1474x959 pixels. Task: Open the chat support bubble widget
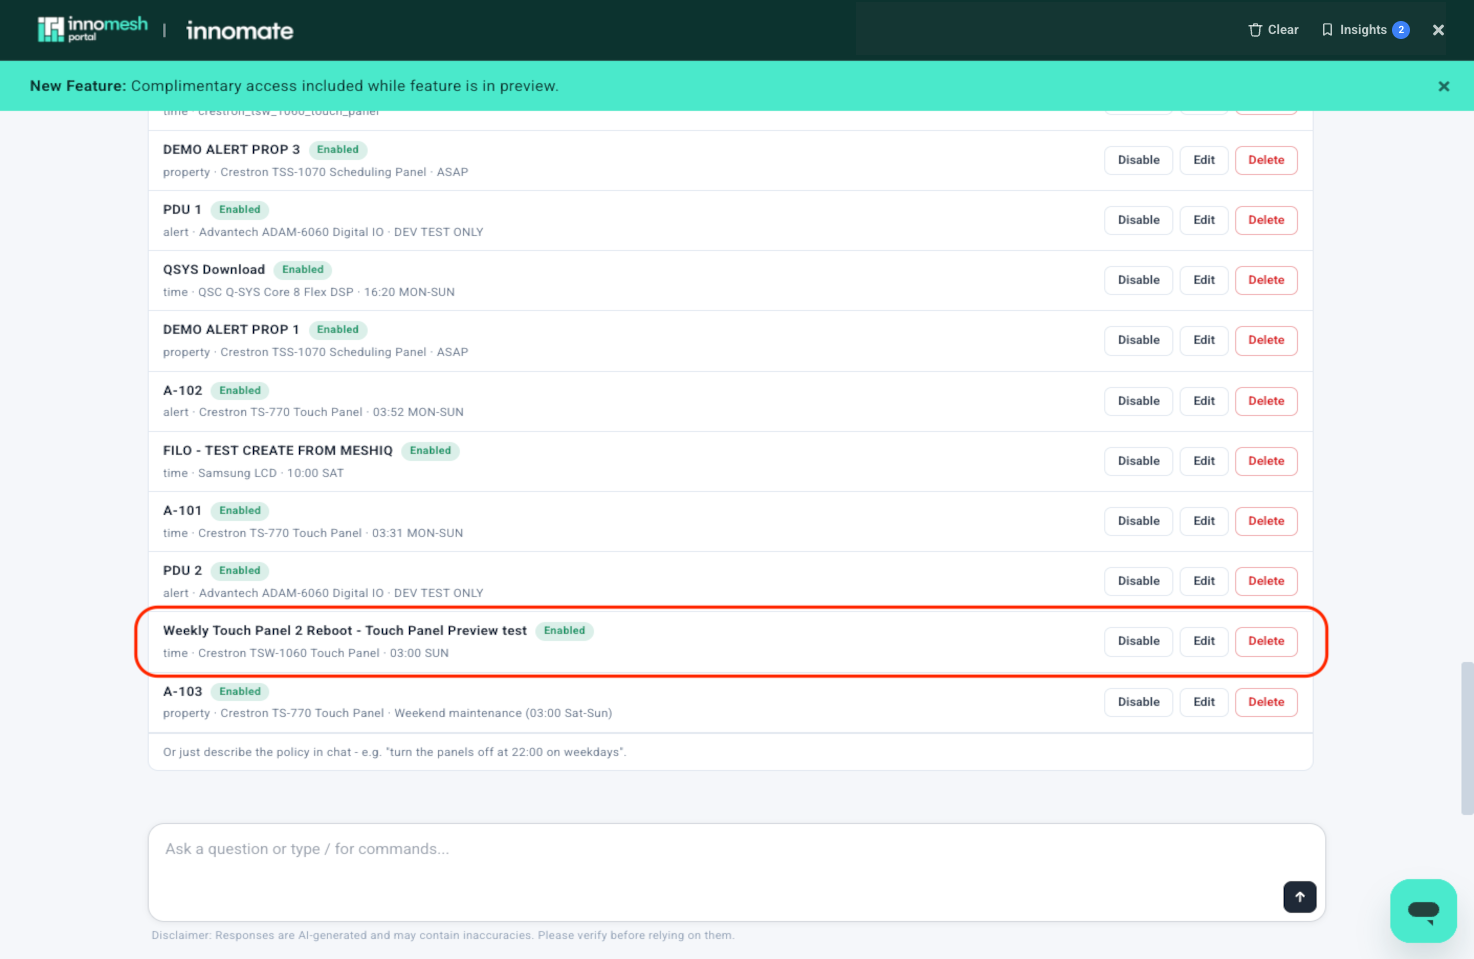point(1423,911)
